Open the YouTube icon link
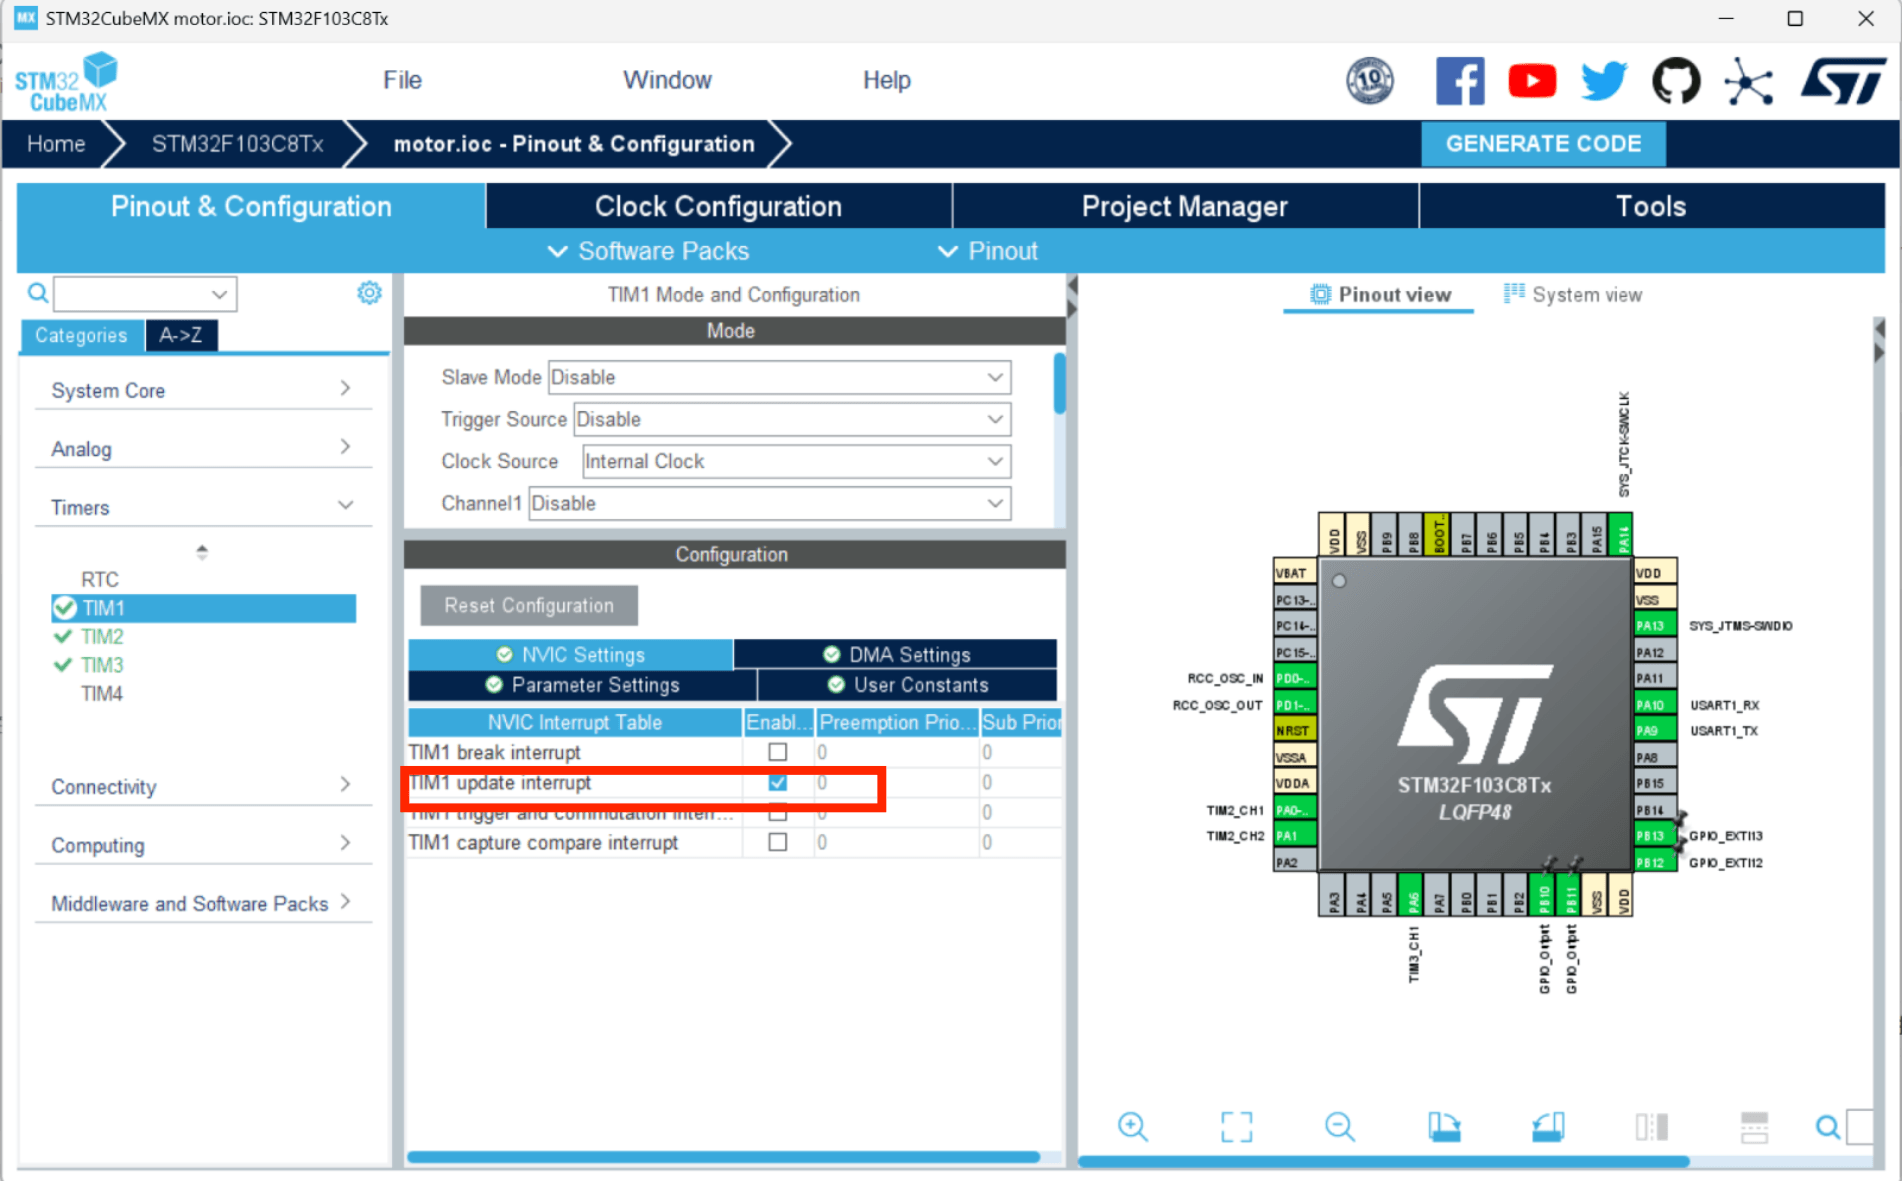 pos(1531,80)
